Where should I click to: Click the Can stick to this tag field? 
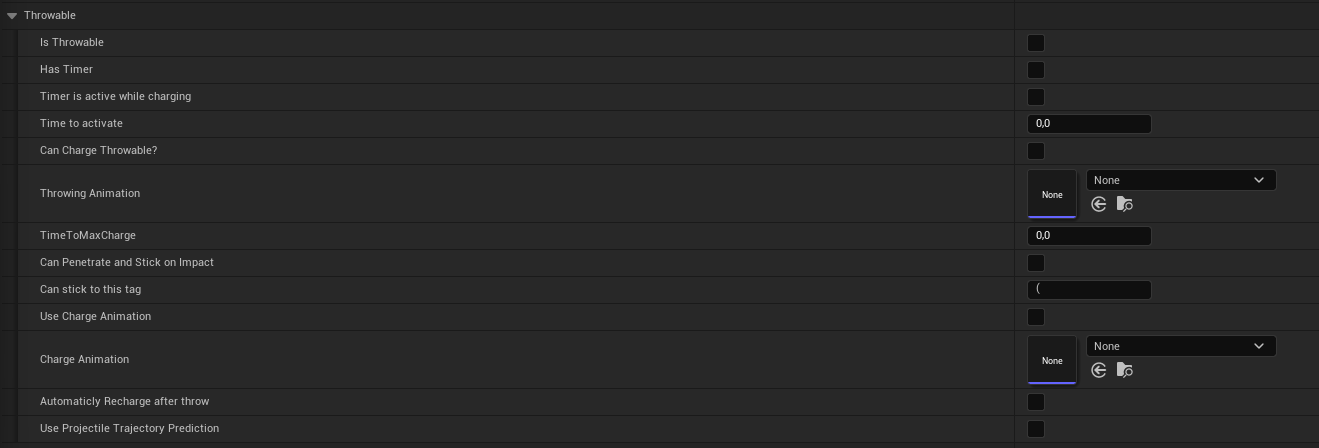point(1089,290)
